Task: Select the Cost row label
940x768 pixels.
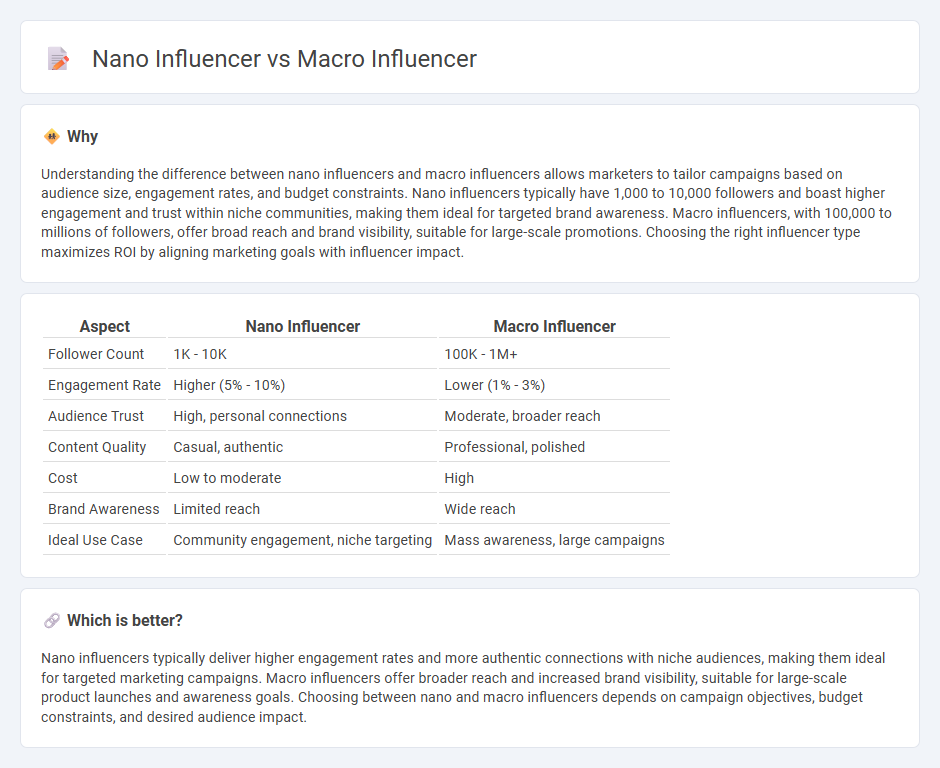Action: 63,478
